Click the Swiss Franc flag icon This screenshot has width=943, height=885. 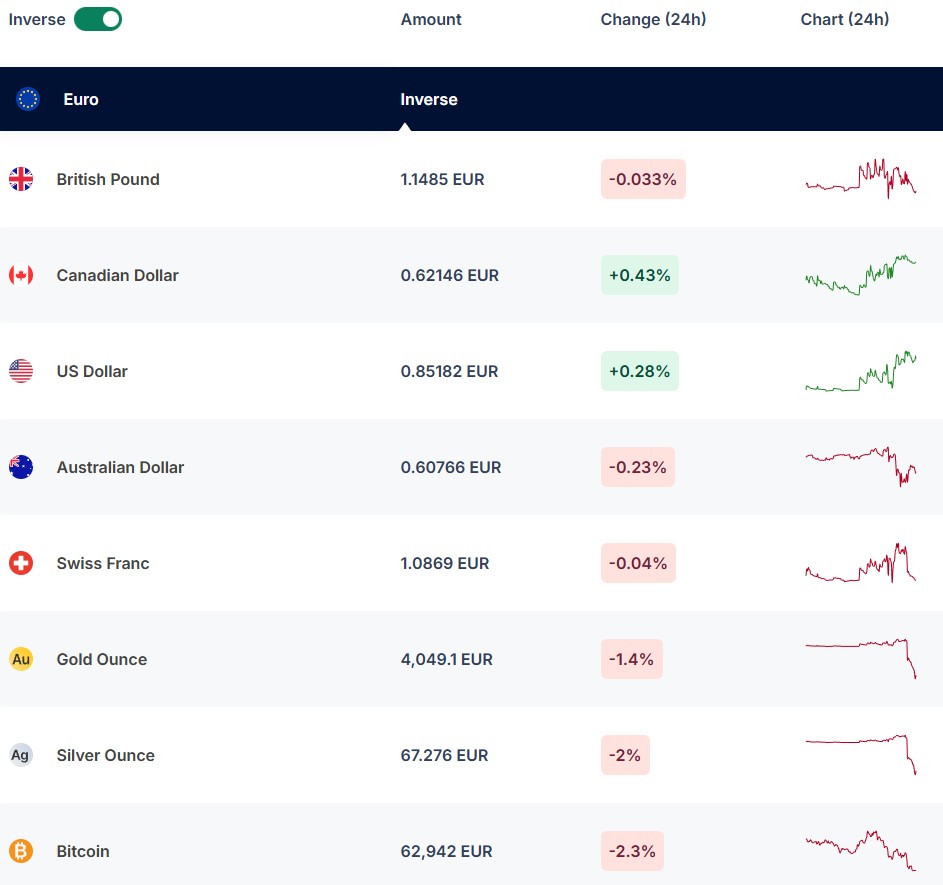tap(21, 563)
